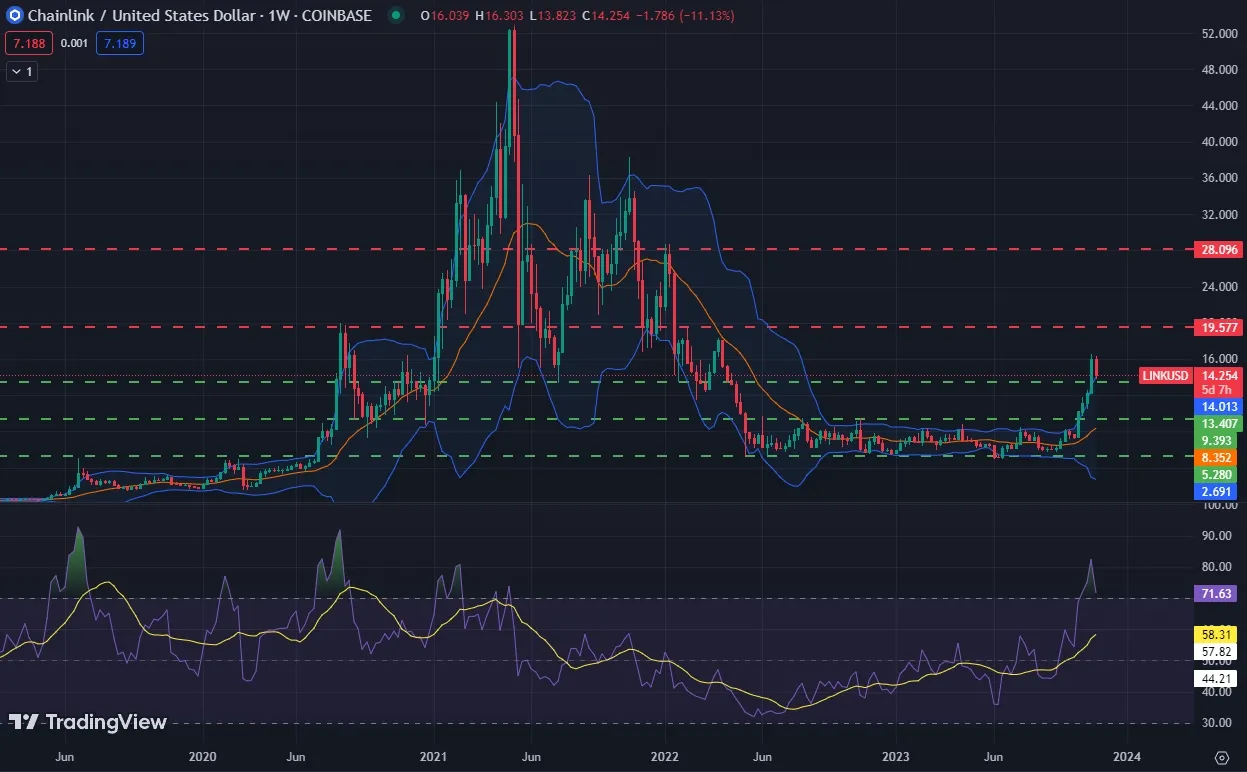
Task: Select the 28.096 red price label
Action: [x=1219, y=249]
